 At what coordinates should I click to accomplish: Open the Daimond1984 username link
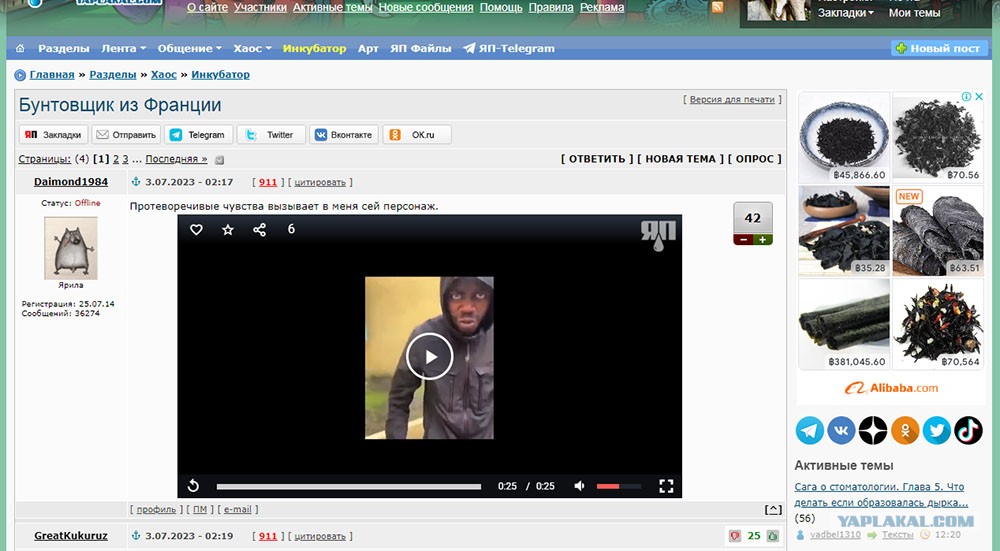(71, 182)
